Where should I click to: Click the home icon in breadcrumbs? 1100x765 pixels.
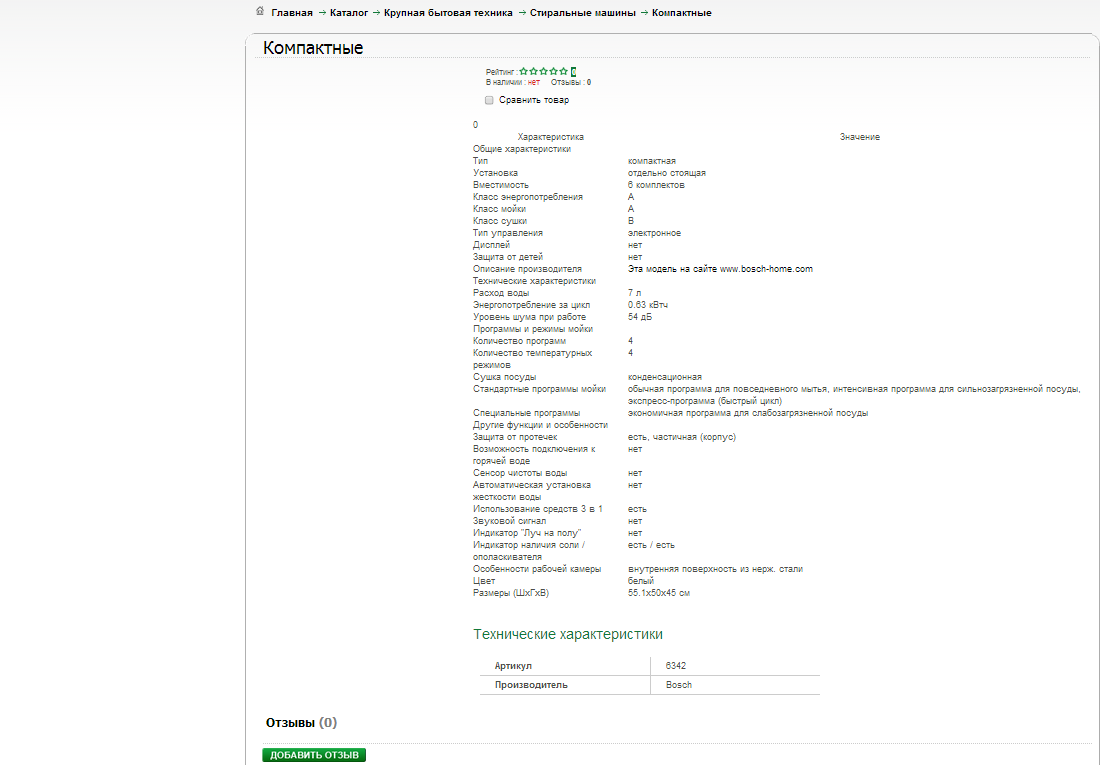[x=260, y=11]
